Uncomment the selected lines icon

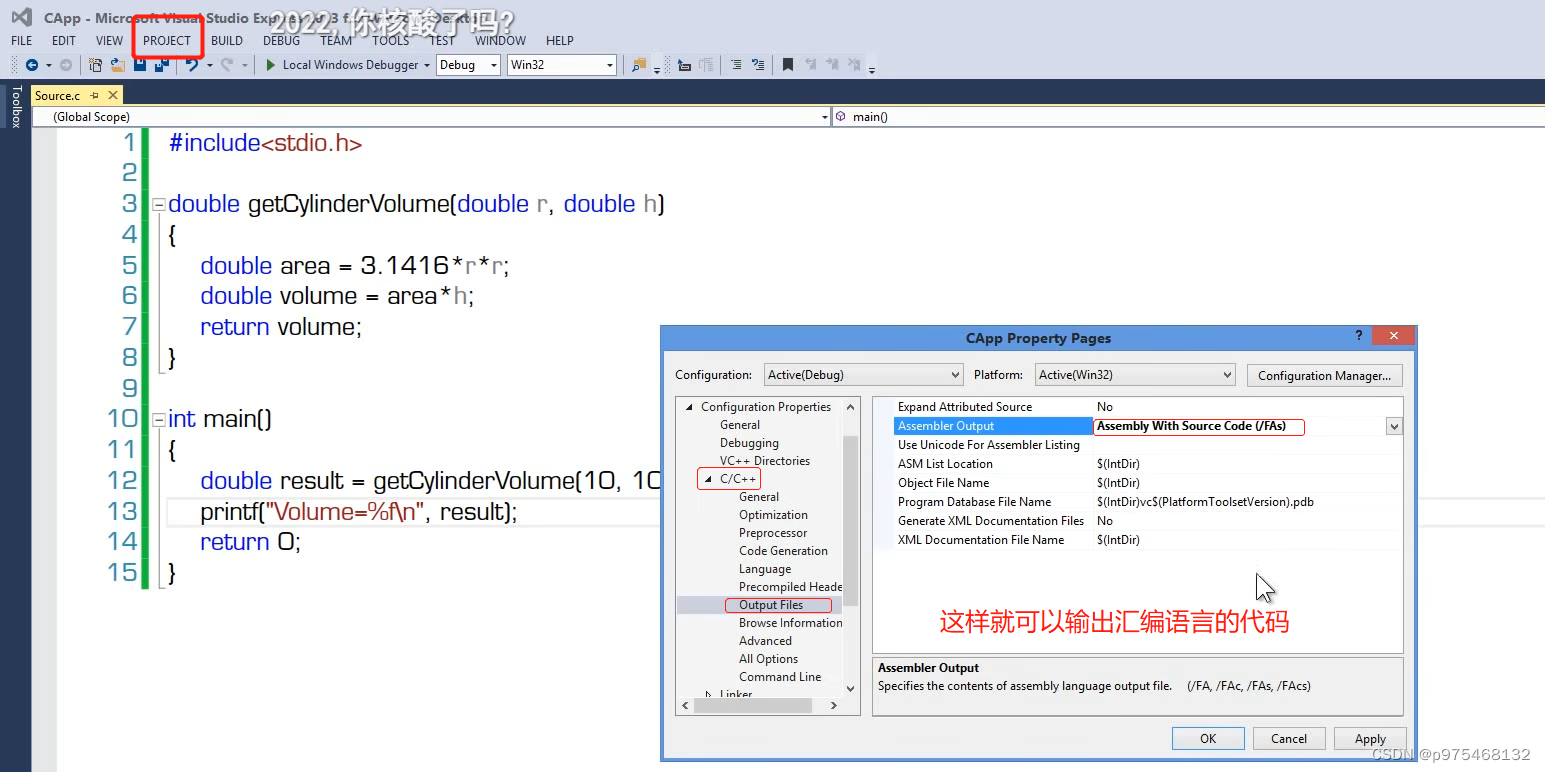click(x=758, y=65)
